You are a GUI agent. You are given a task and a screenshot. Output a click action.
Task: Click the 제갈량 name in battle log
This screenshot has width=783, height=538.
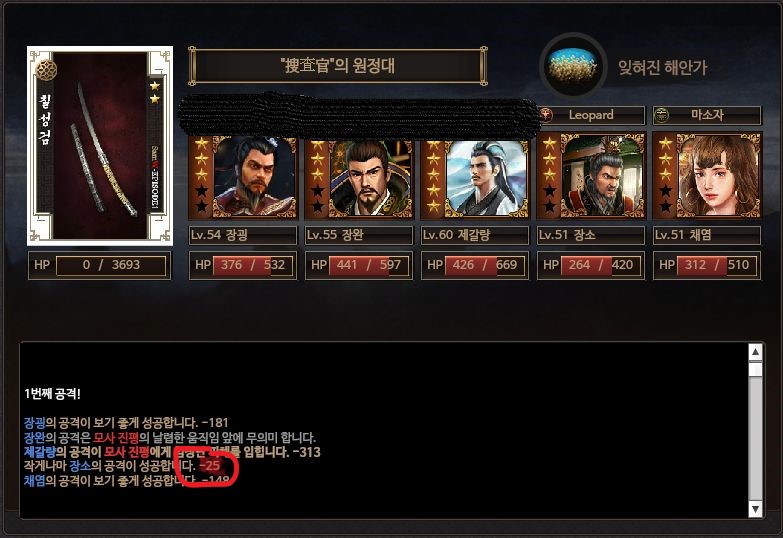coord(39,452)
